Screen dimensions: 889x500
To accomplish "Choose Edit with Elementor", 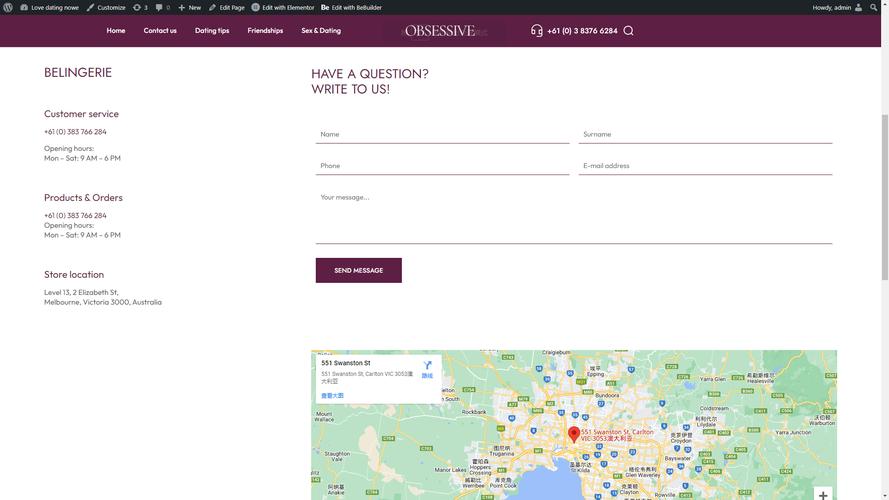I will click(283, 7).
